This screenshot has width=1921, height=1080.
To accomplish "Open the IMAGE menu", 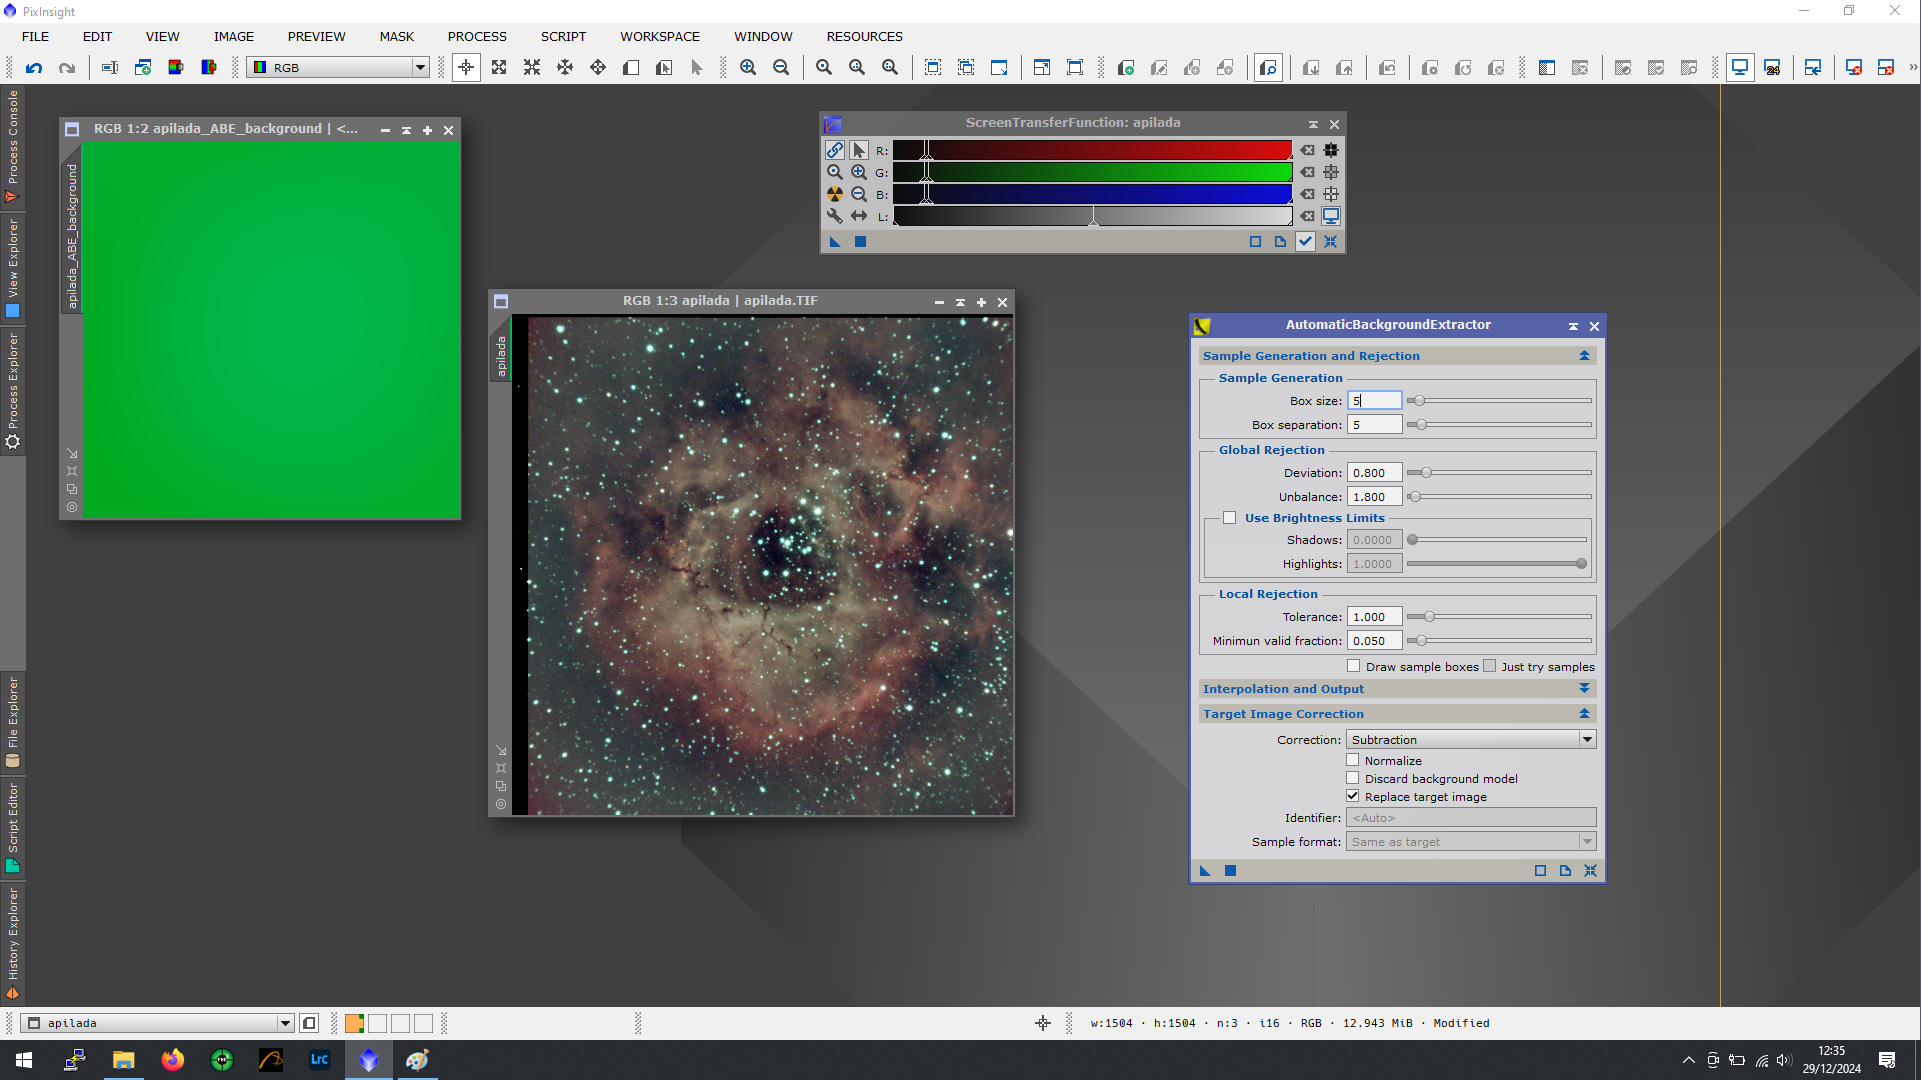I will click(x=234, y=37).
